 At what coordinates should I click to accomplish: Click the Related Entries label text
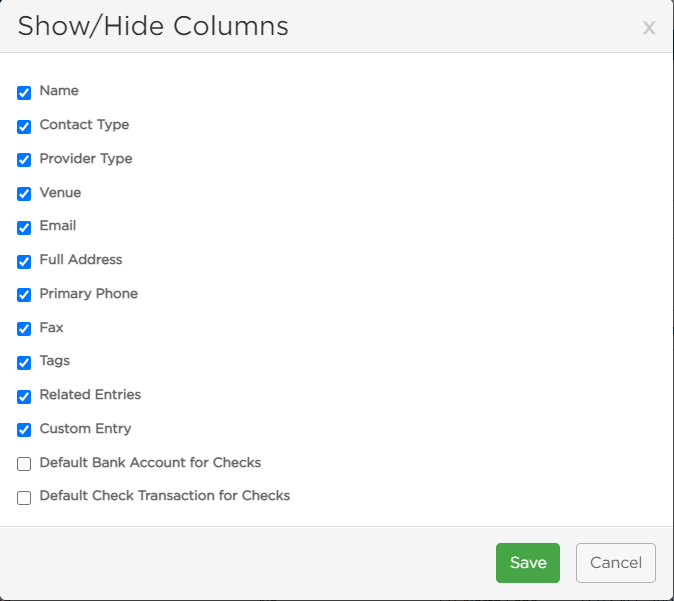pos(90,395)
